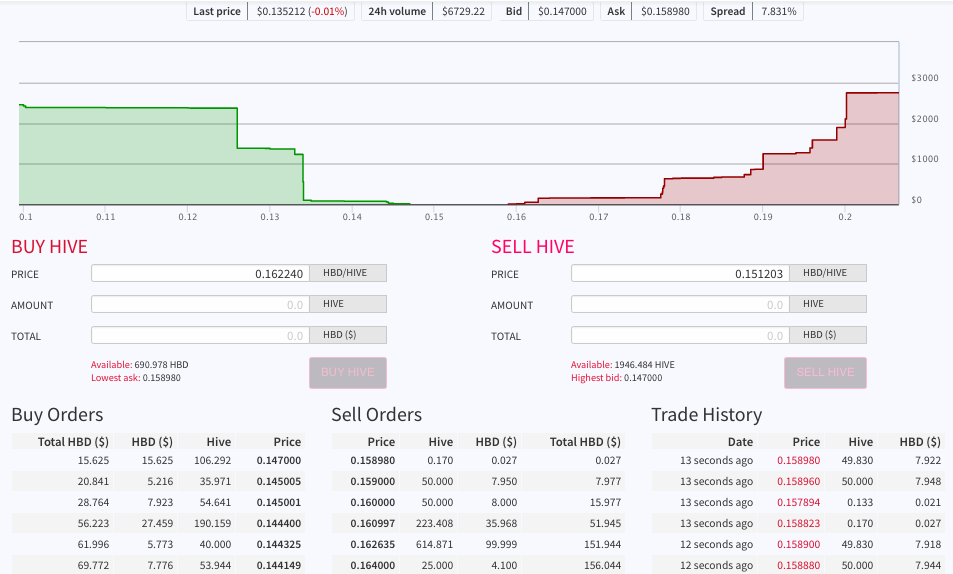Image resolution: width=953 pixels, height=574 pixels.
Task: Click trade history price 0.158960
Action: coord(798,482)
